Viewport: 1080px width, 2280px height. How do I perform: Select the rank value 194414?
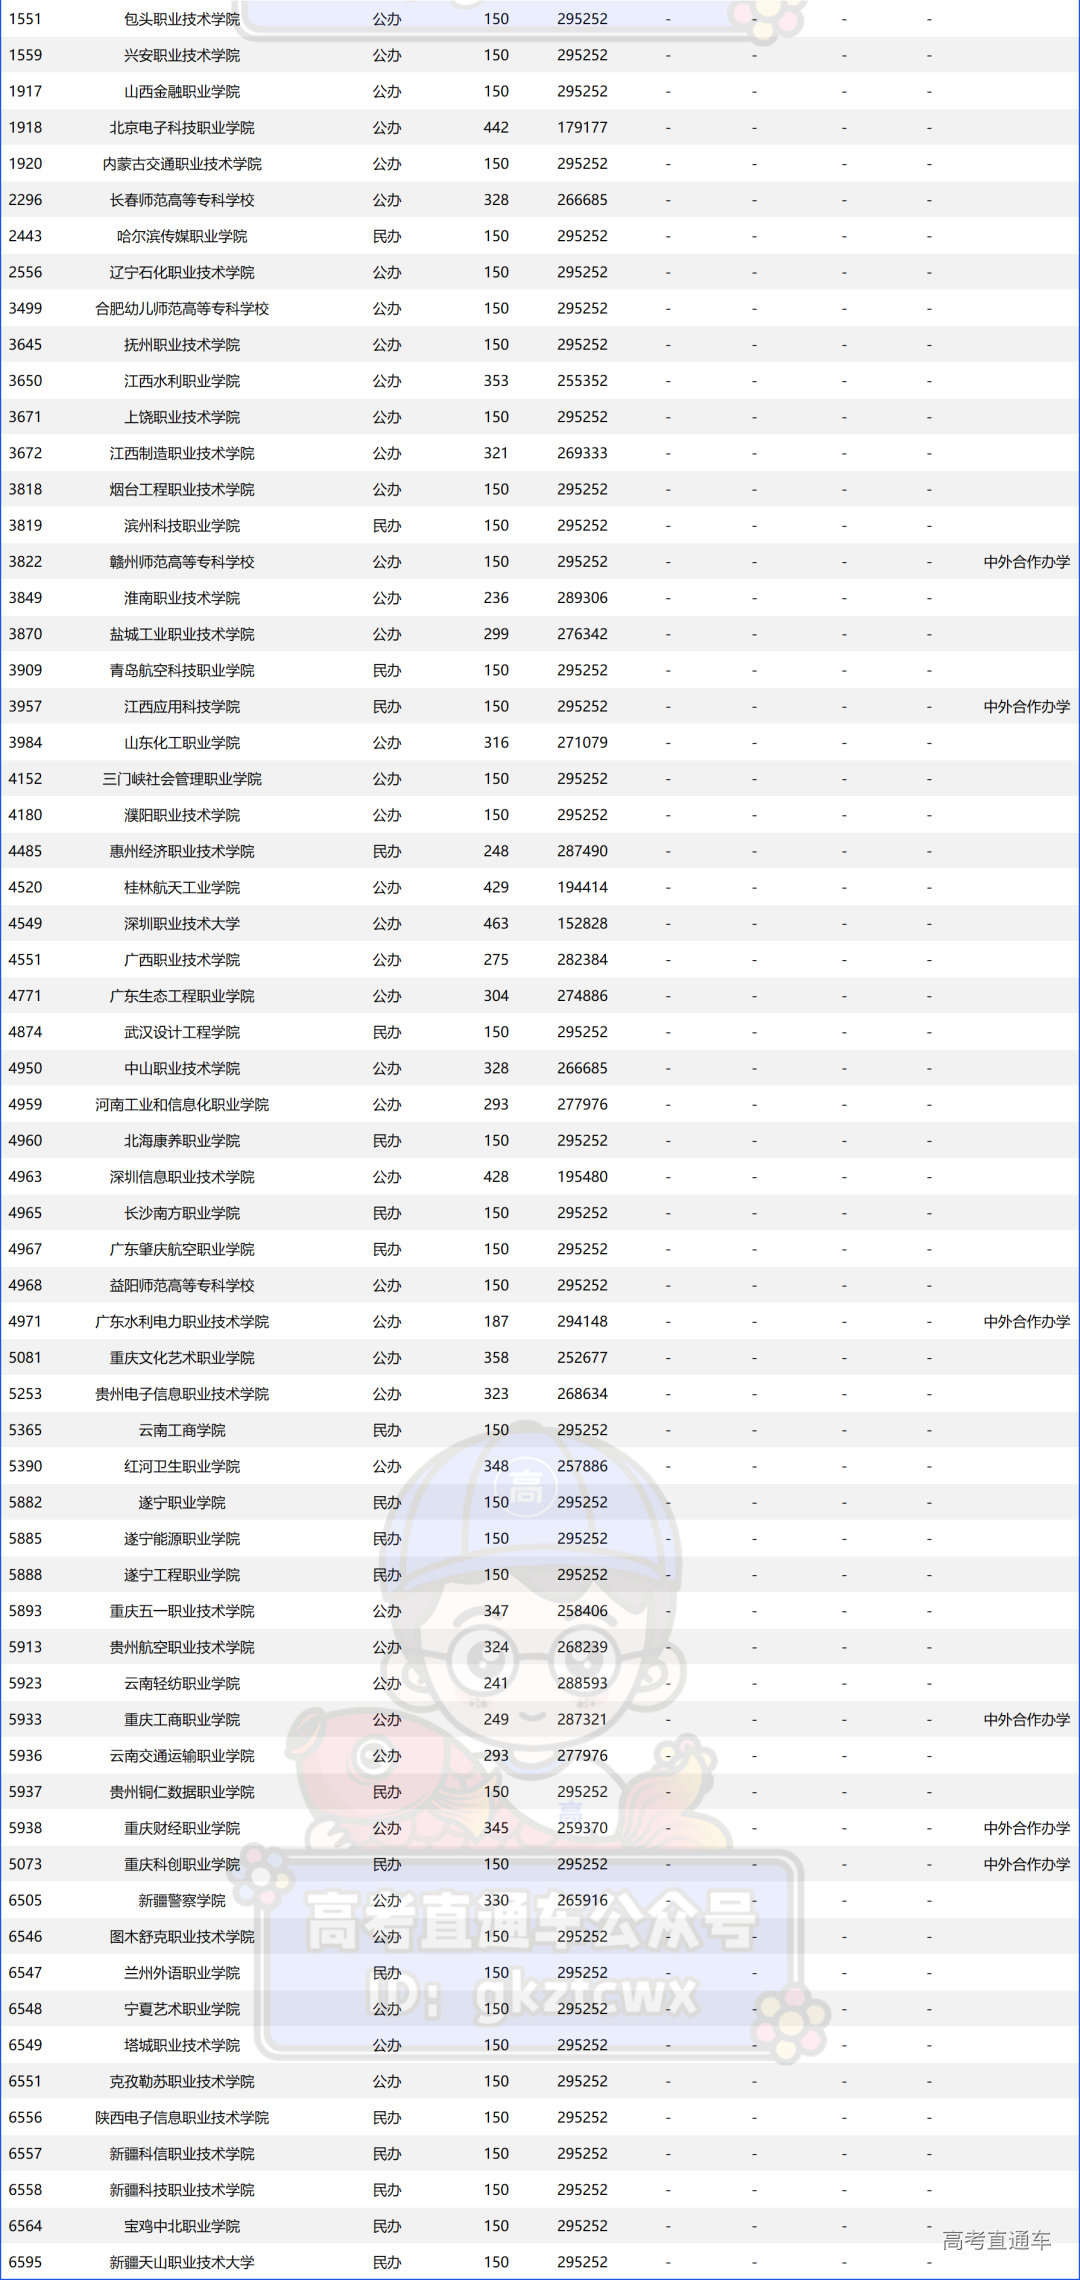[582, 888]
